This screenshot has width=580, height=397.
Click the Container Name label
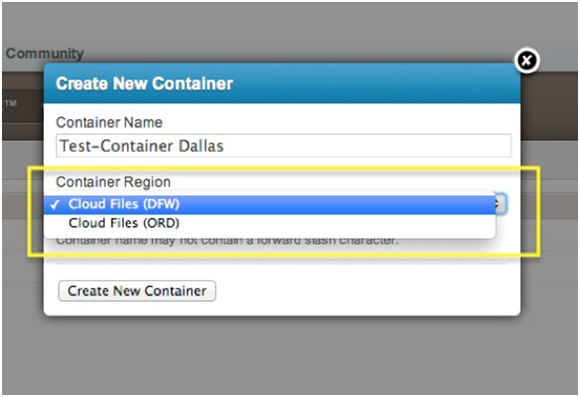pos(109,122)
